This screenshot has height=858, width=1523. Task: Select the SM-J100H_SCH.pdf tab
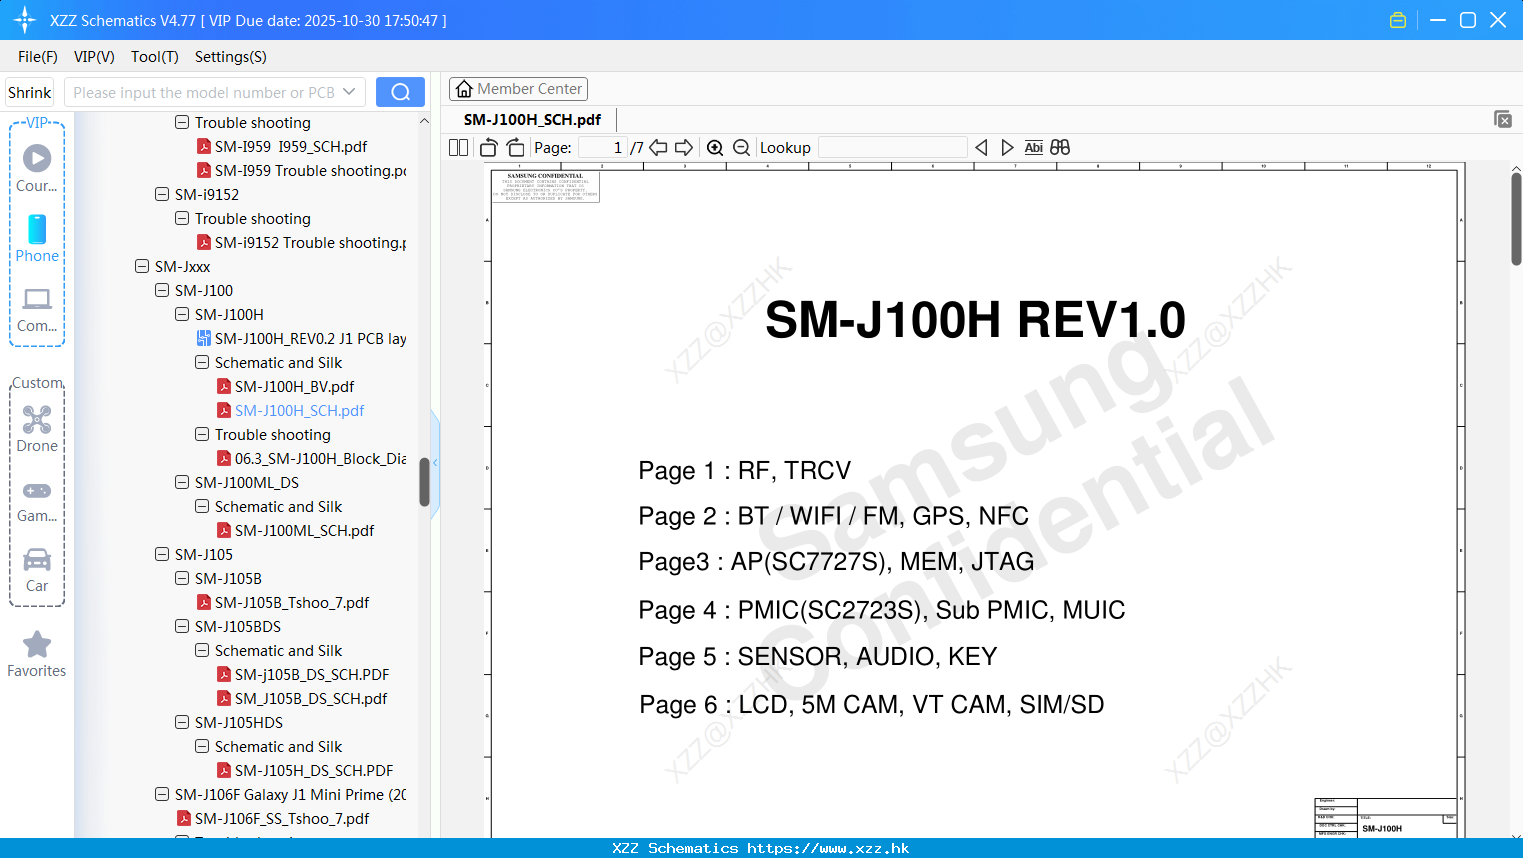tap(532, 120)
